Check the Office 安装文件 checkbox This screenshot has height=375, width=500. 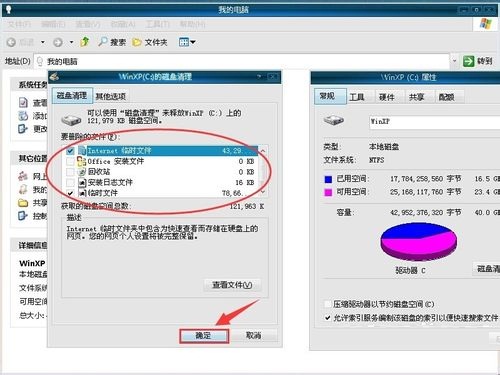coord(70,162)
